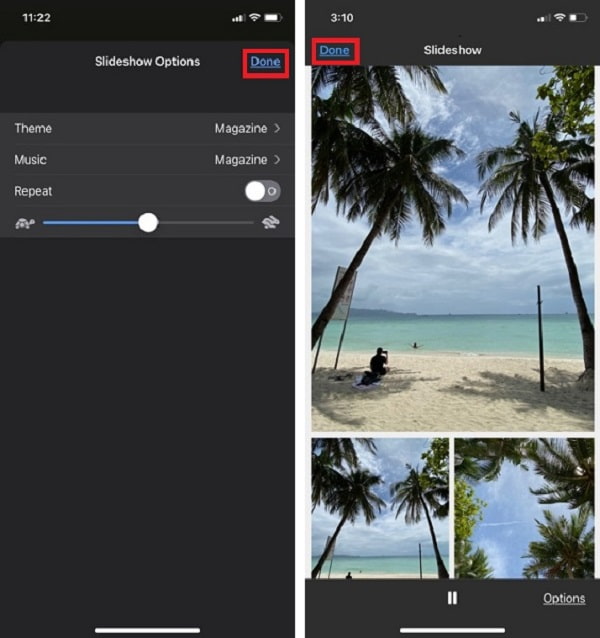Tap Done in Slideshow Options
The image size is (600, 638).
(x=265, y=62)
